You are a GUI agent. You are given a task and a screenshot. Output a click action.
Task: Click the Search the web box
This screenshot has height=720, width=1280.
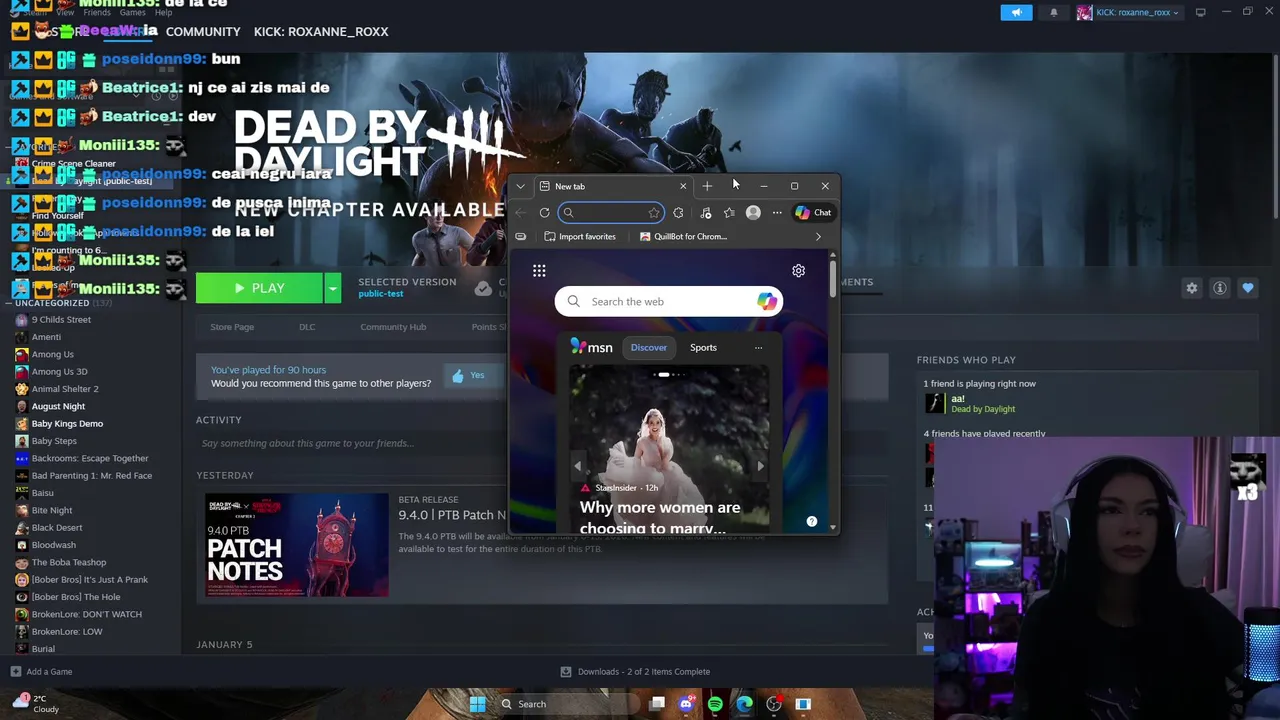point(668,301)
